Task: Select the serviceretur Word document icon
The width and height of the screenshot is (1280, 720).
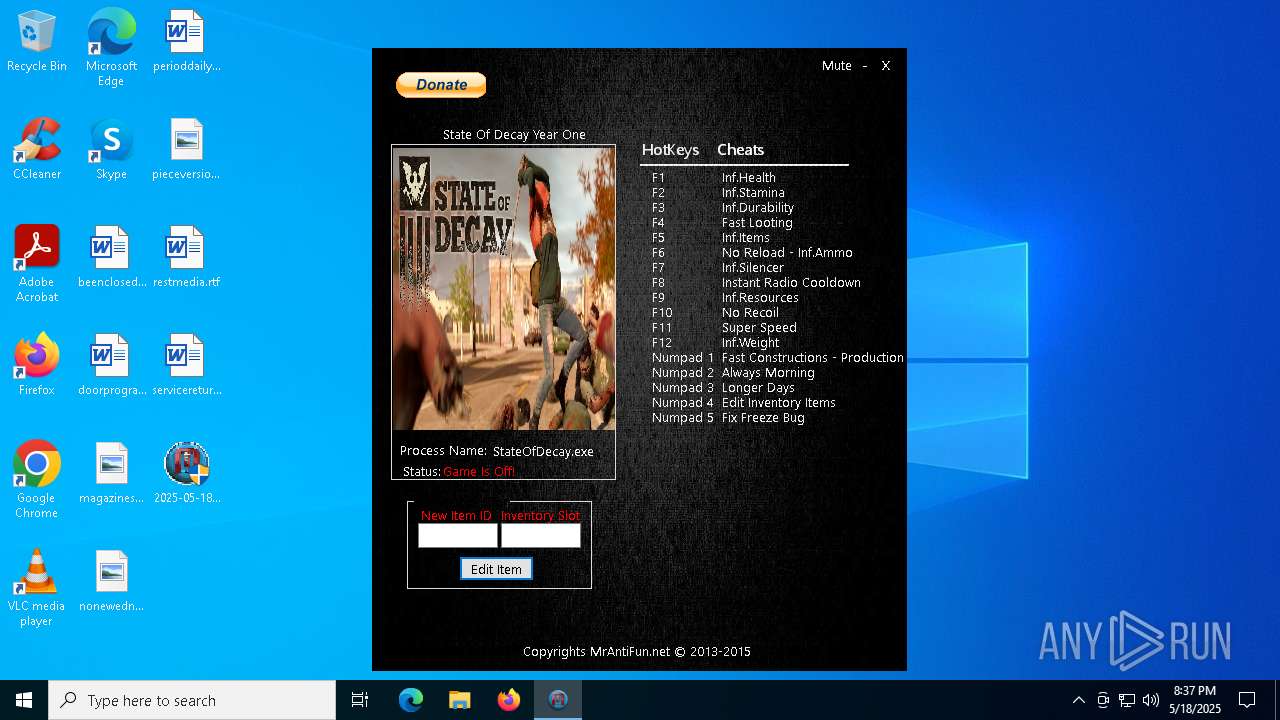Action: coord(186,366)
